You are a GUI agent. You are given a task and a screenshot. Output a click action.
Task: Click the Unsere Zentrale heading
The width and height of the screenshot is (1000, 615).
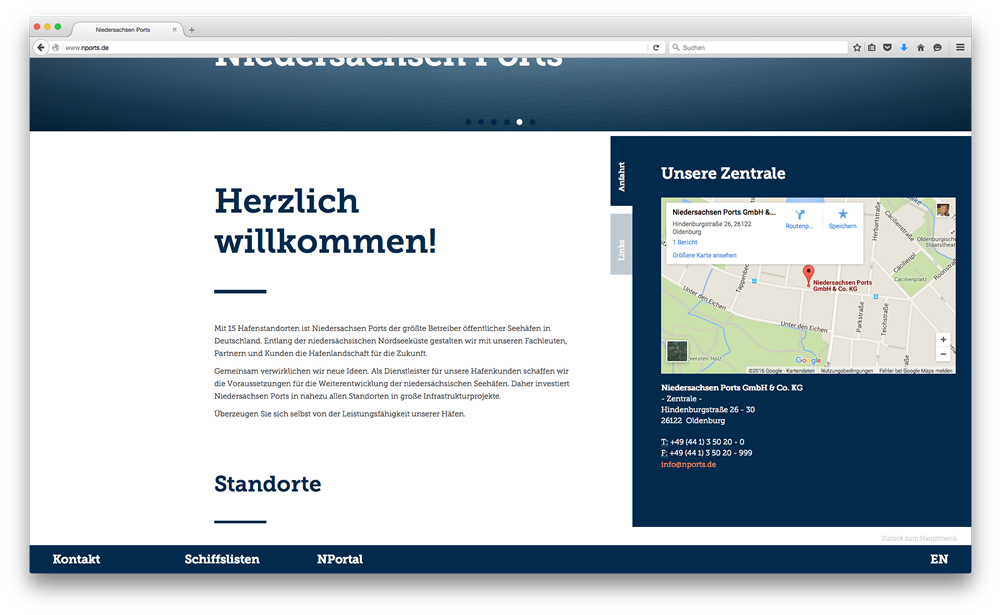[x=723, y=173]
